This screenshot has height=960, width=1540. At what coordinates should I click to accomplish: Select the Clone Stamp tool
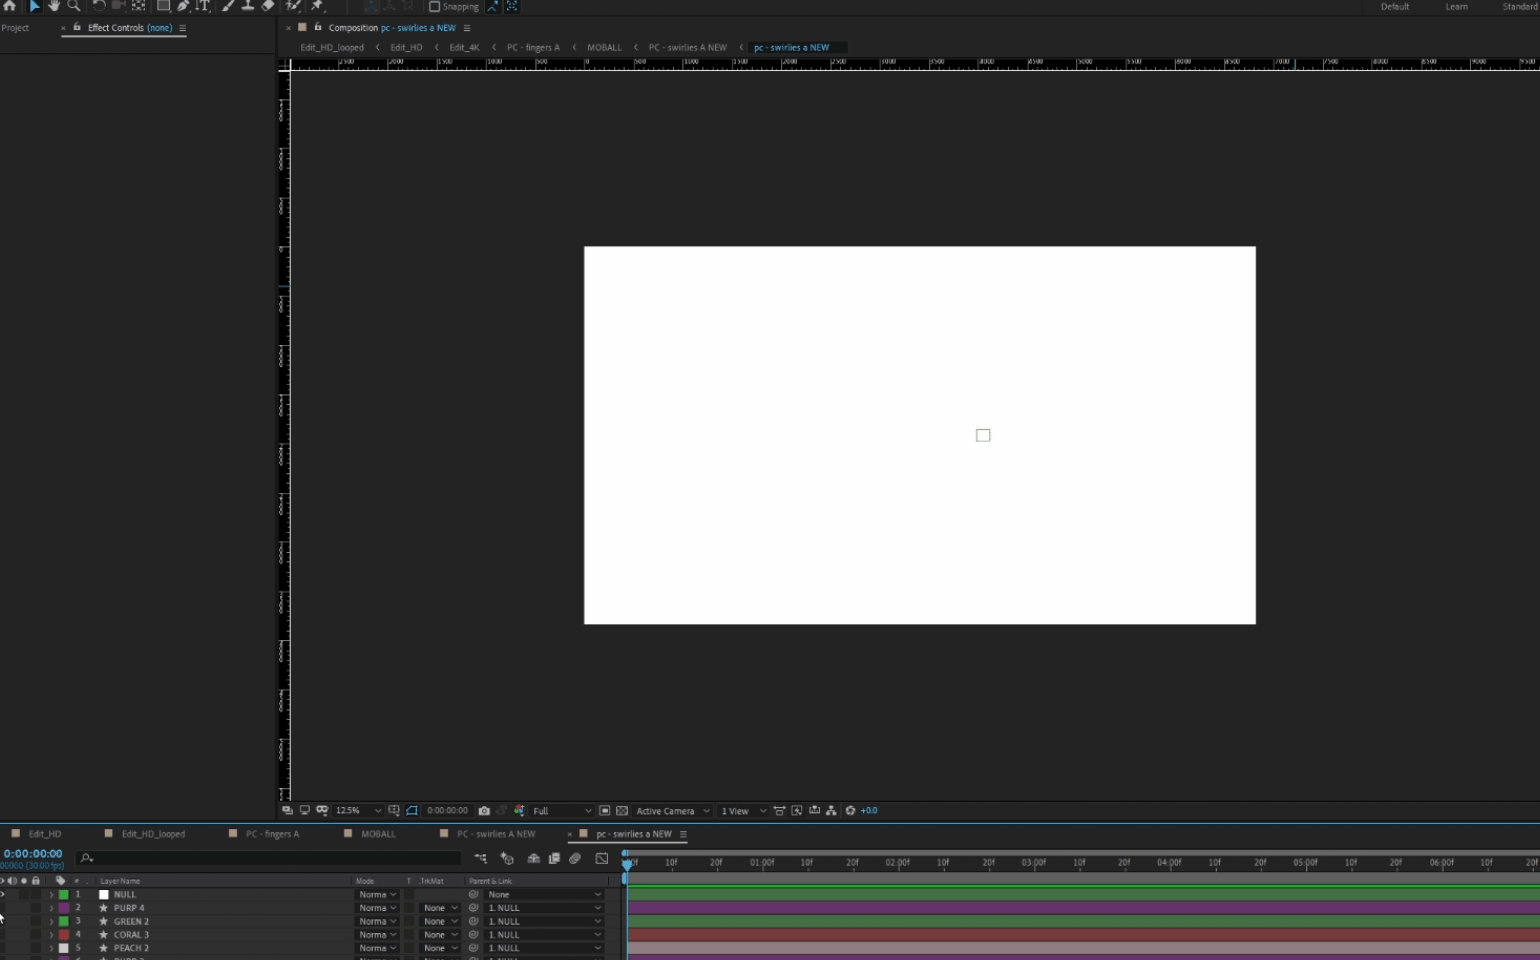pos(248,6)
